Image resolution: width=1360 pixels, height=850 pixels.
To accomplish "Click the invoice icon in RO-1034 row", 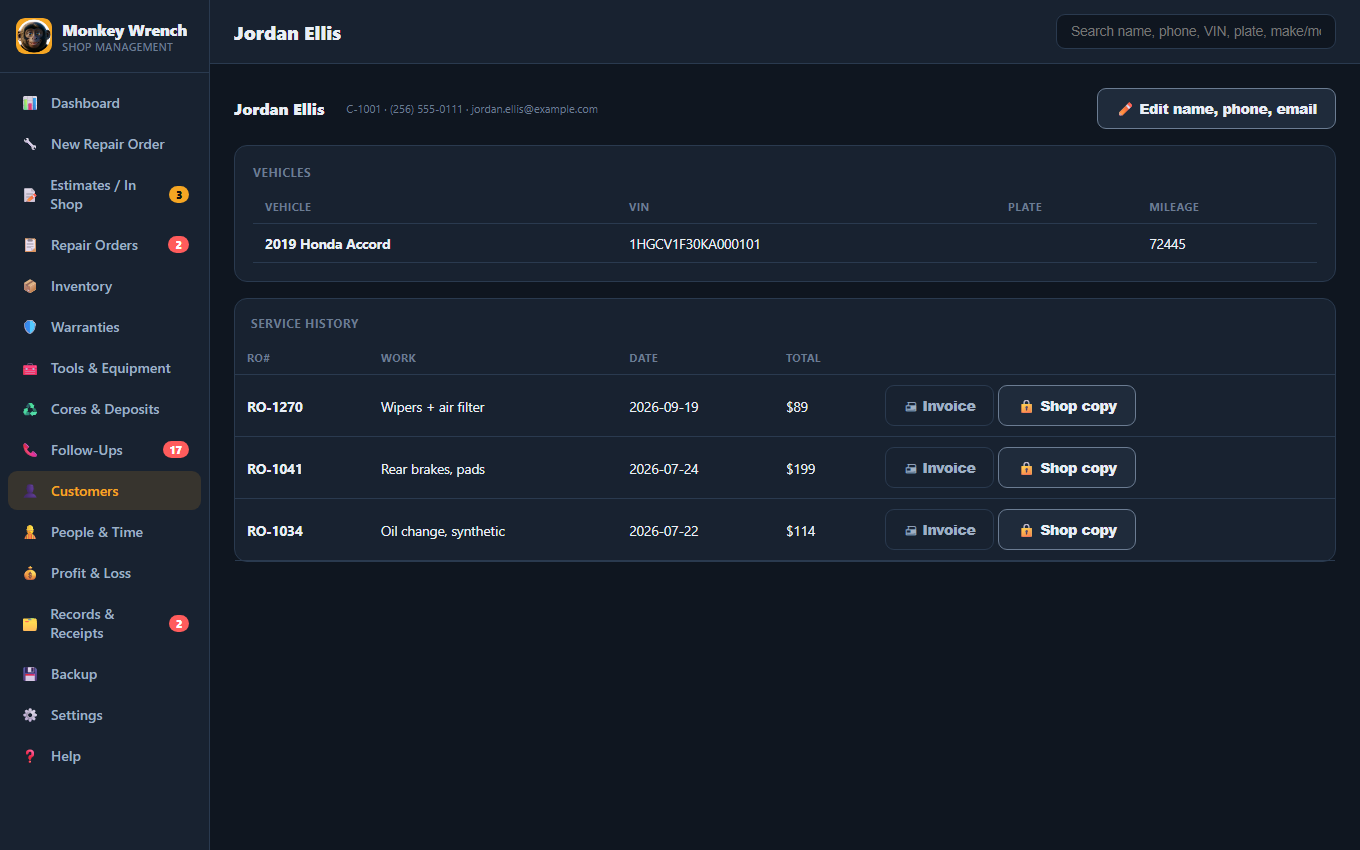I will [911, 531].
